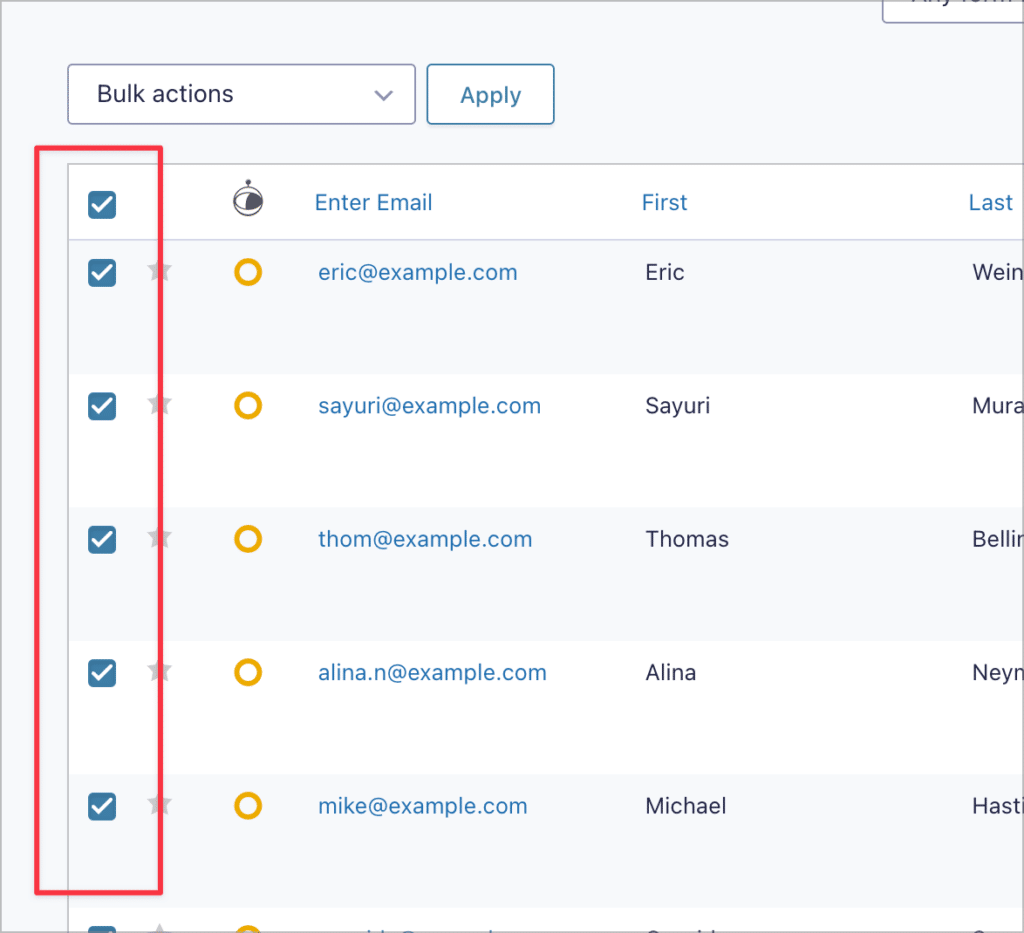Uncheck the checkbox for eric@example.com
1024x933 pixels.
coord(102,273)
